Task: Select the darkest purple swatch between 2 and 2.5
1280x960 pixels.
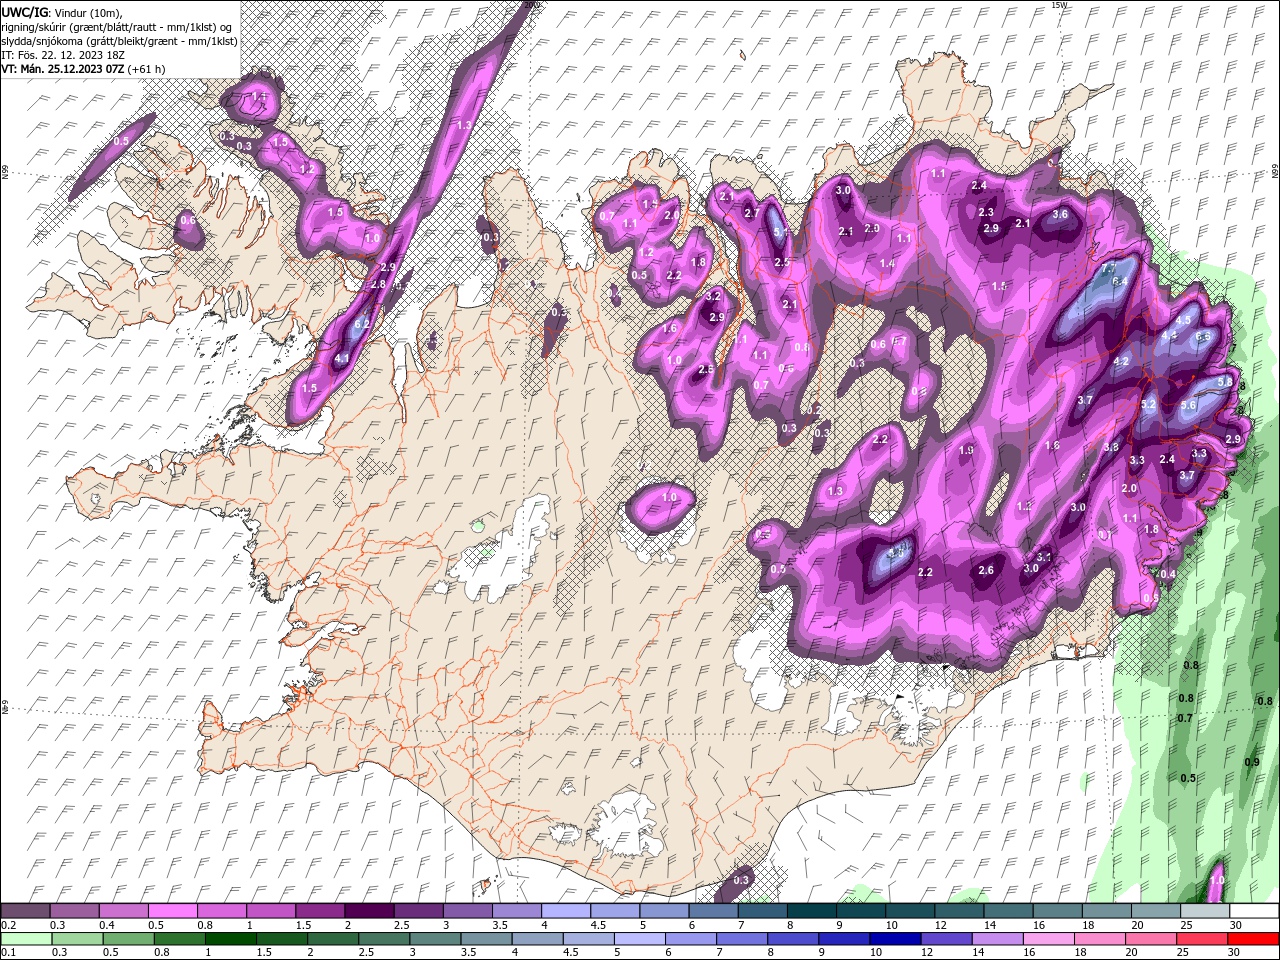Action: (x=369, y=911)
